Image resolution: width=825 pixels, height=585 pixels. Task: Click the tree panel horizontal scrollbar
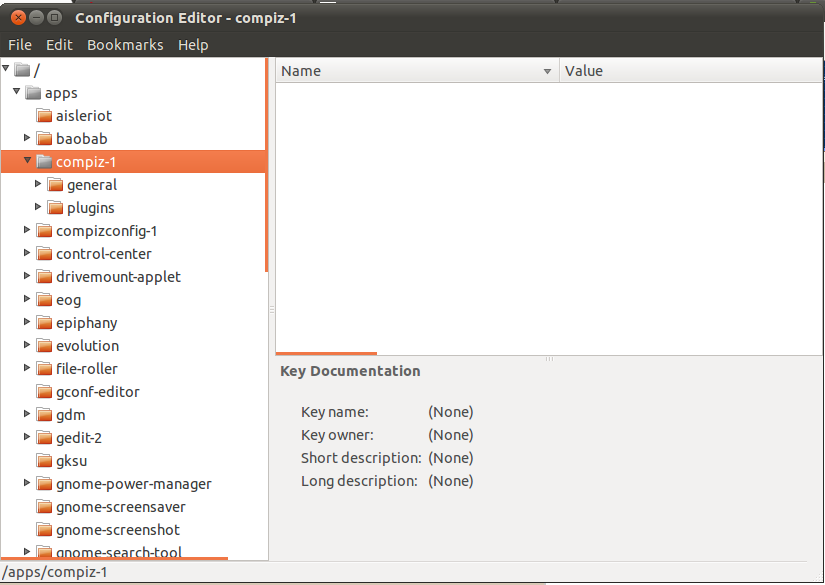115,558
